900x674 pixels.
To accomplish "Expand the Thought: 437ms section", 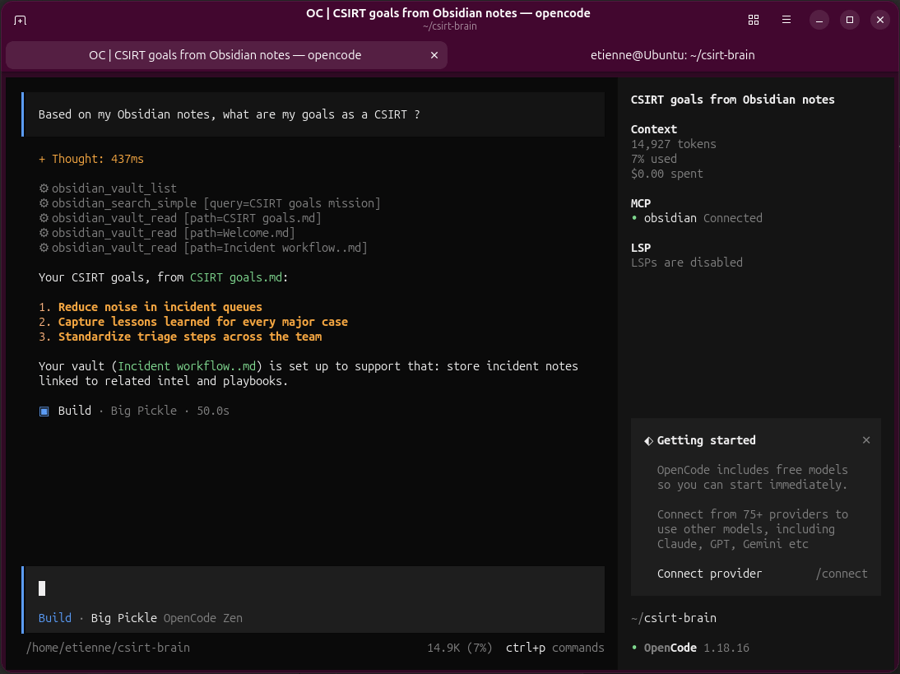I will (x=91, y=159).
